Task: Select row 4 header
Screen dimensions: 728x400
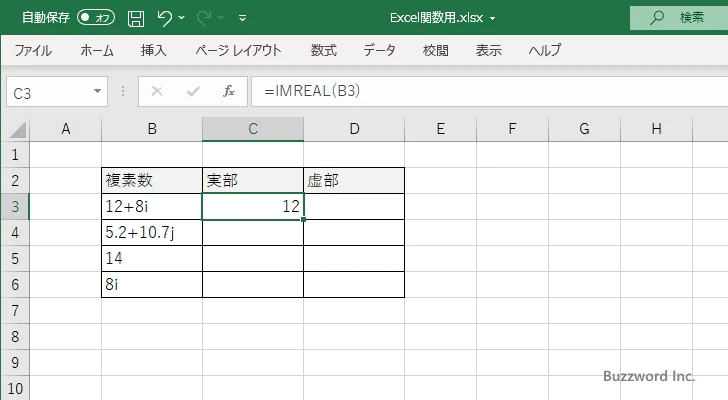Action: (x=15, y=232)
